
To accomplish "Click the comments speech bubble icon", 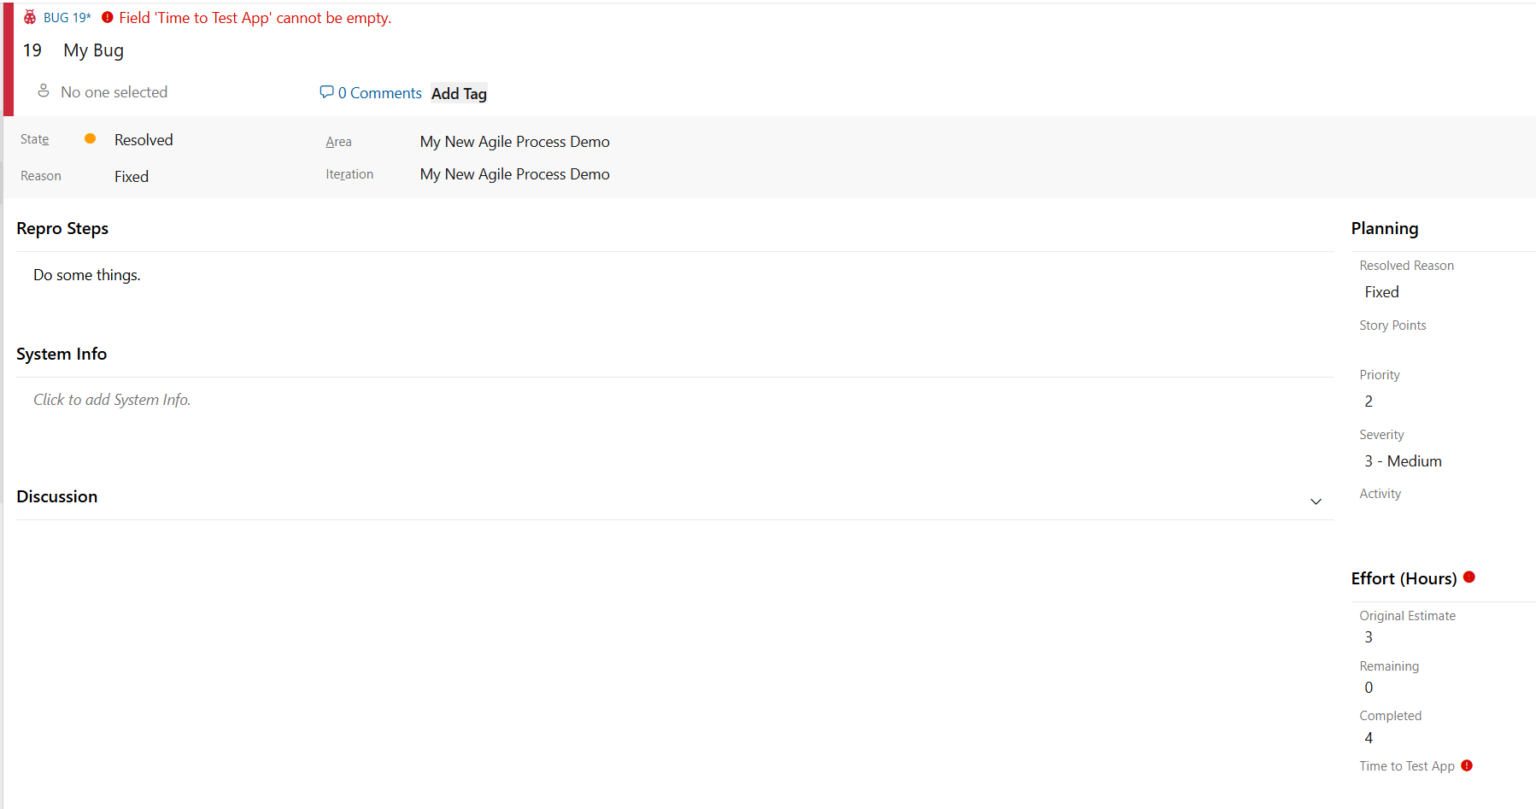I will (x=326, y=92).
